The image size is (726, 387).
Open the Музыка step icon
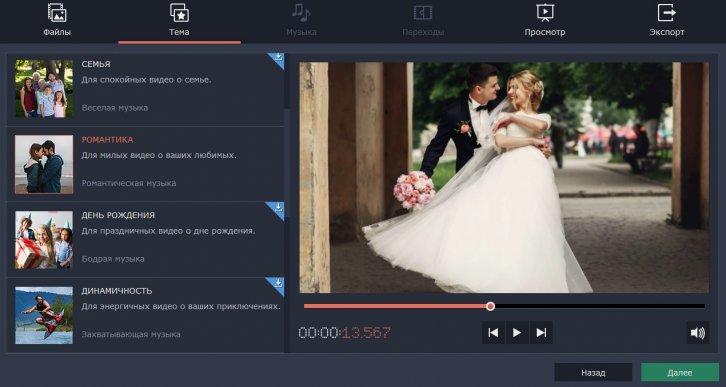coord(301,12)
